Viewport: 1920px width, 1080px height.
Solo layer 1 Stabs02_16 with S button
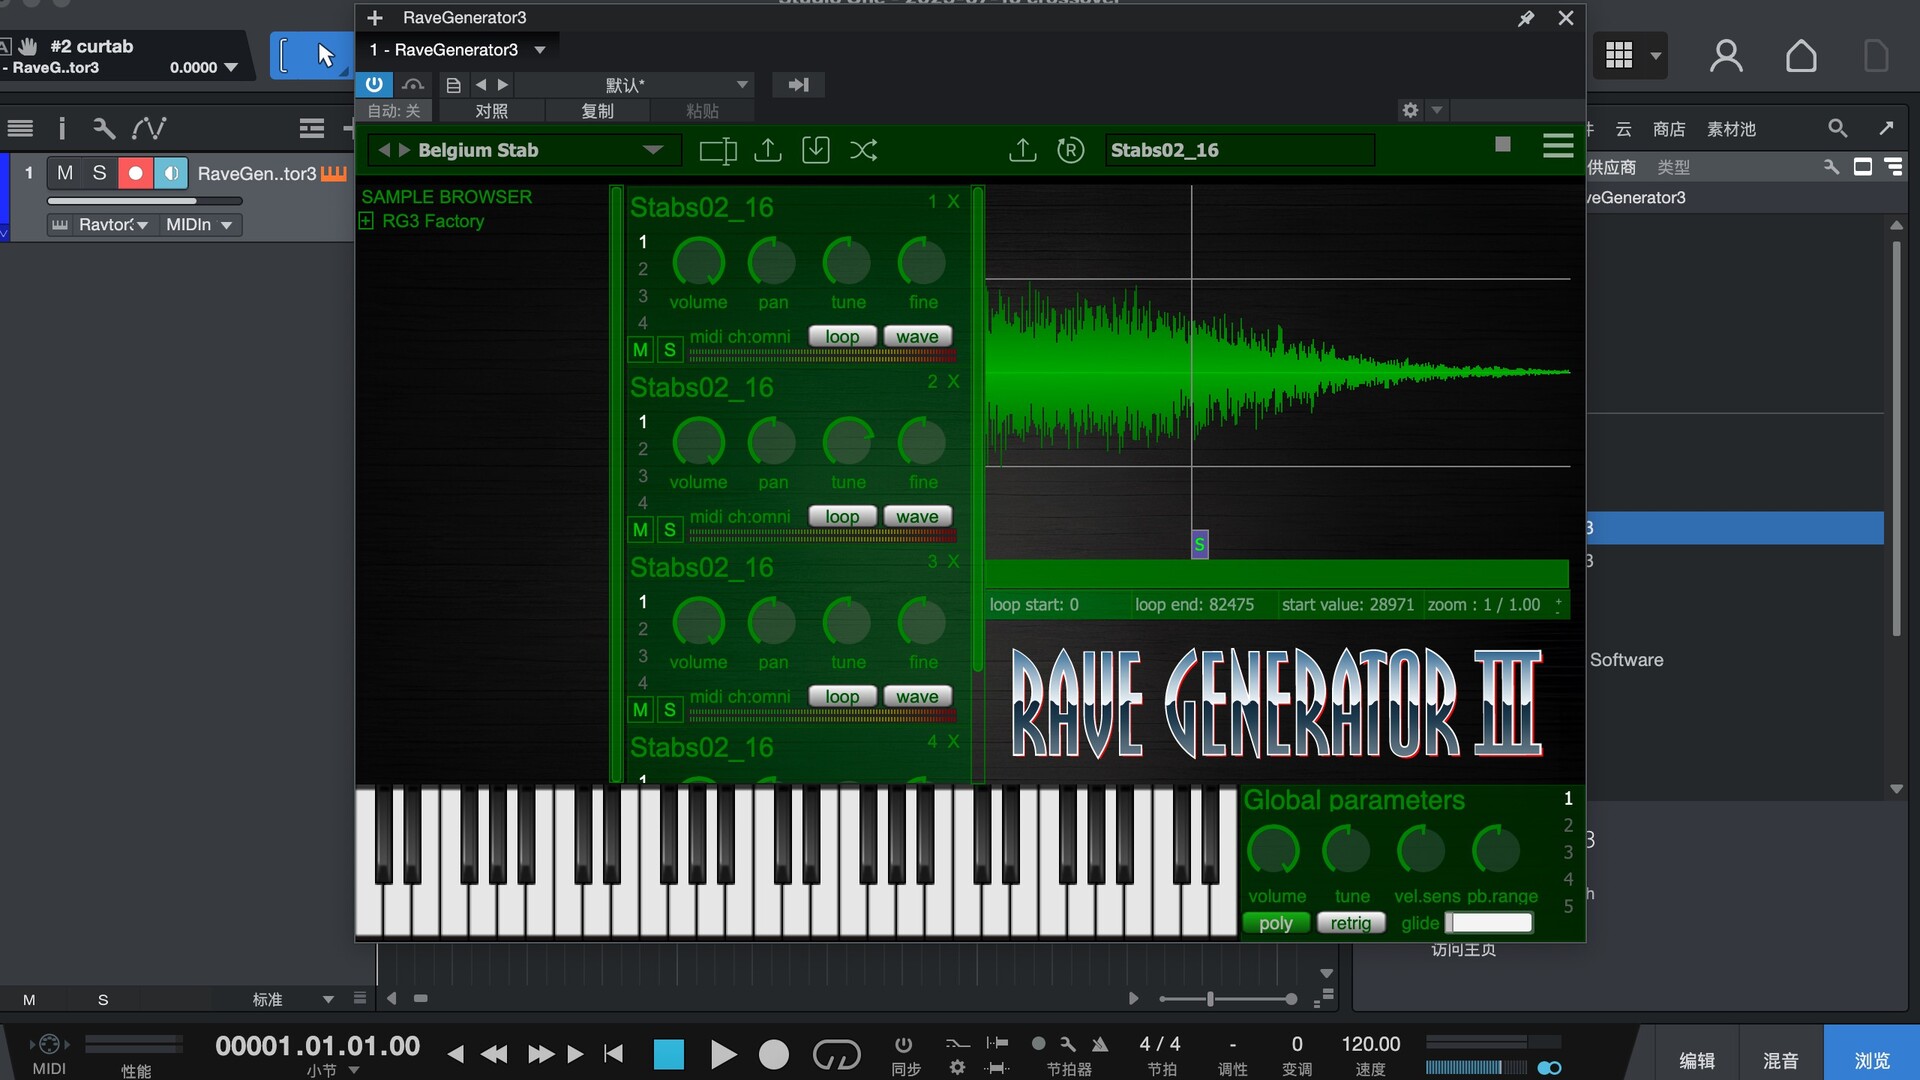[670, 350]
